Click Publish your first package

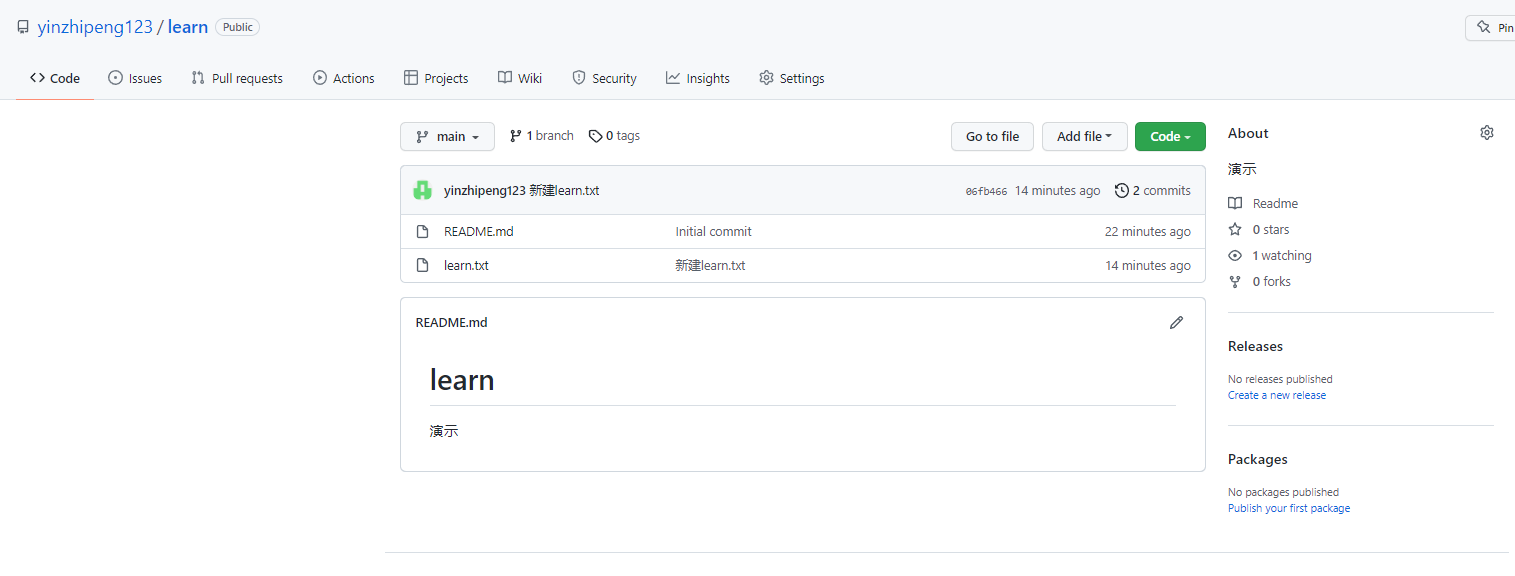click(1289, 508)
